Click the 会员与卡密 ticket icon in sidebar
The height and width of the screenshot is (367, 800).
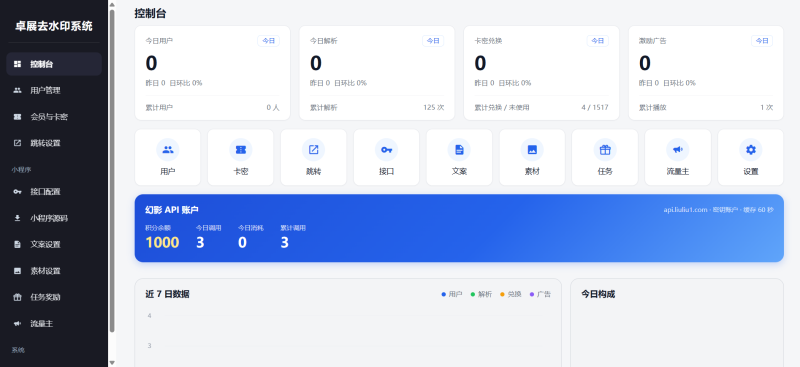pyautogui.click(x=17, y=117)
